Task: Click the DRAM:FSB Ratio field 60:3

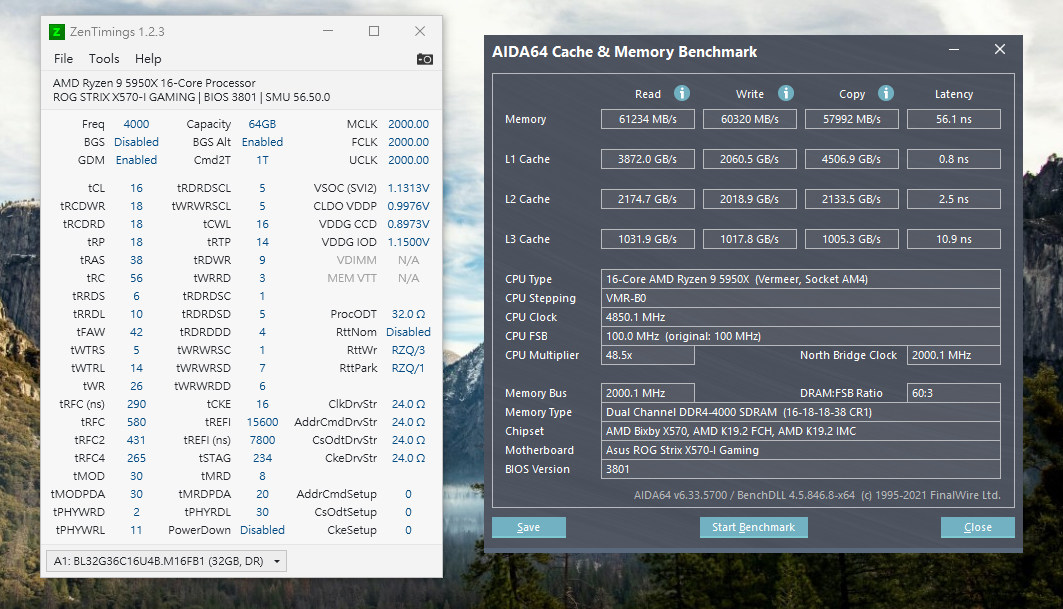Action: pos(954,393)
